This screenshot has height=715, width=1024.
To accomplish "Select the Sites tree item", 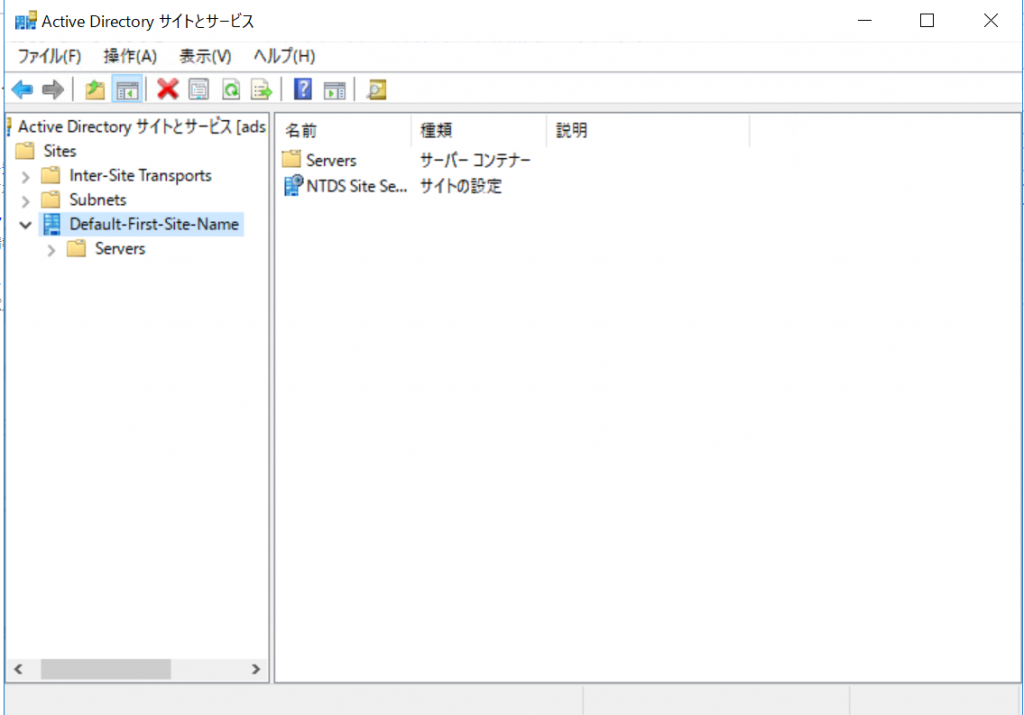I will [x=59, y=151].
